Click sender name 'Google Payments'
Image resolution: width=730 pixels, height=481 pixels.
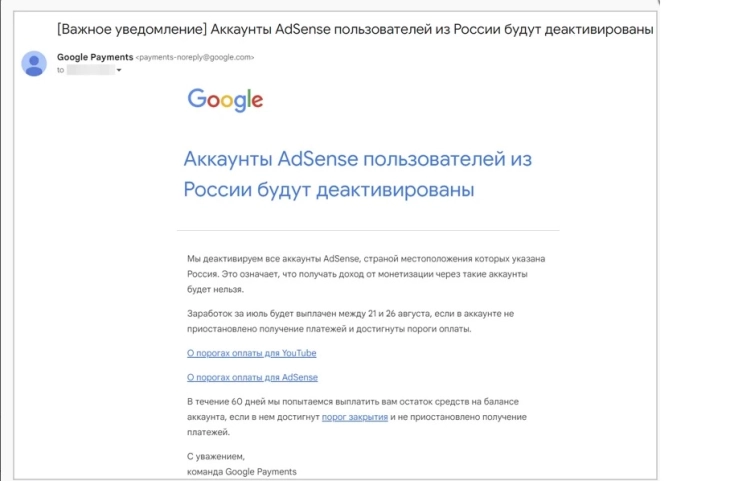[x=95, y=57]
